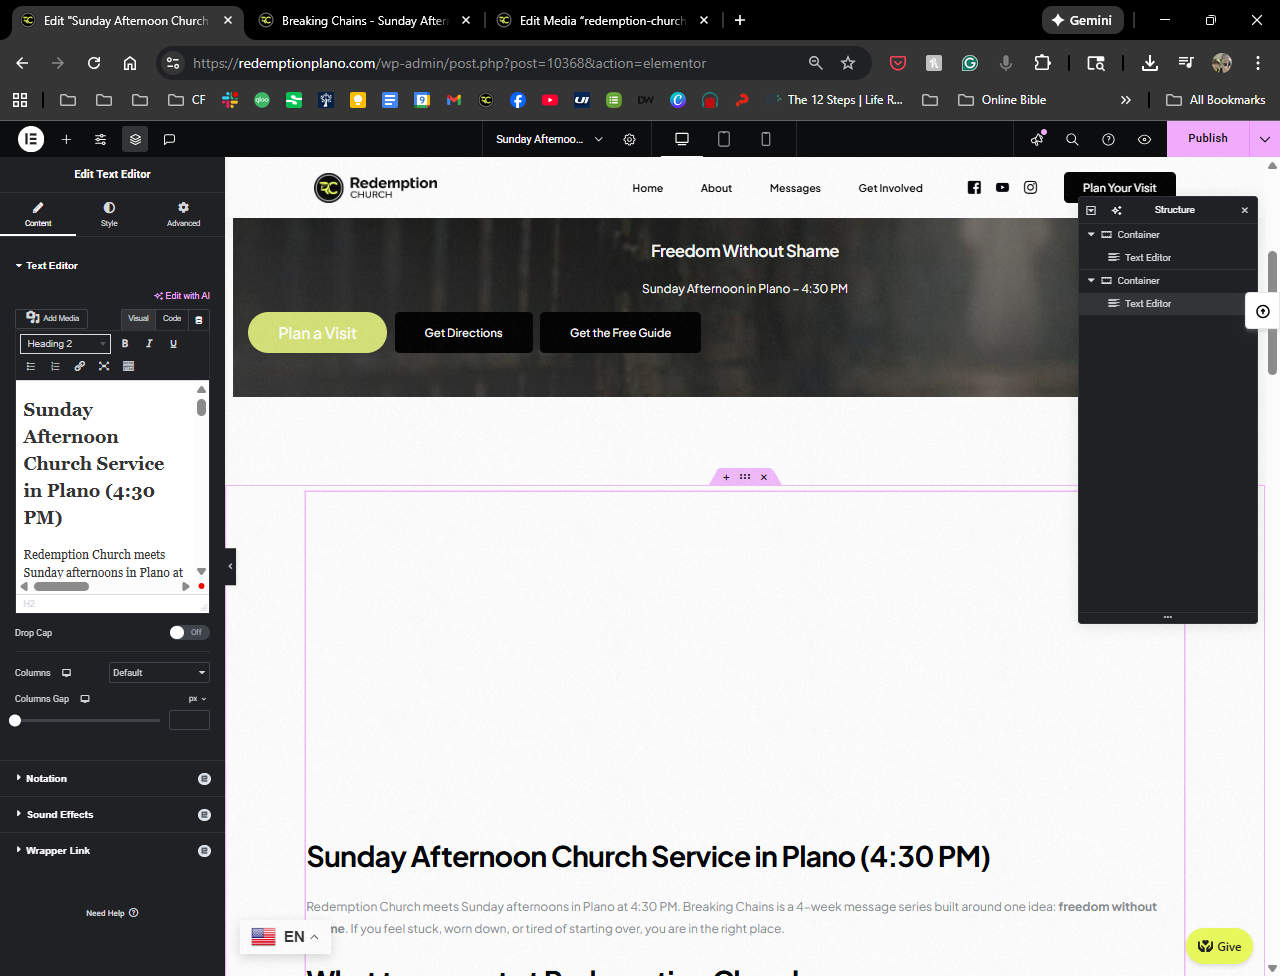Switch editor to Code mode
Screen dimensions: 1280x976
[x=172, y=319]
